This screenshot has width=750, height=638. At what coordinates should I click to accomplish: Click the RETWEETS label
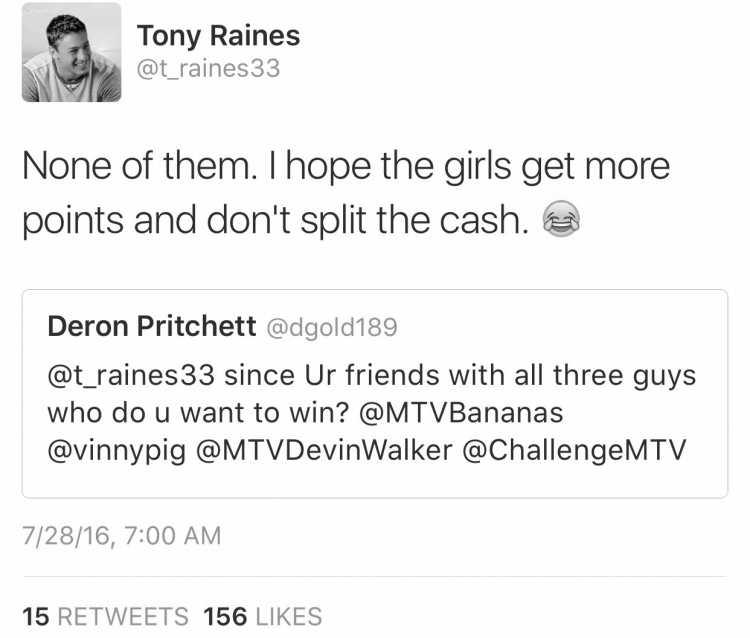[123, 616]
